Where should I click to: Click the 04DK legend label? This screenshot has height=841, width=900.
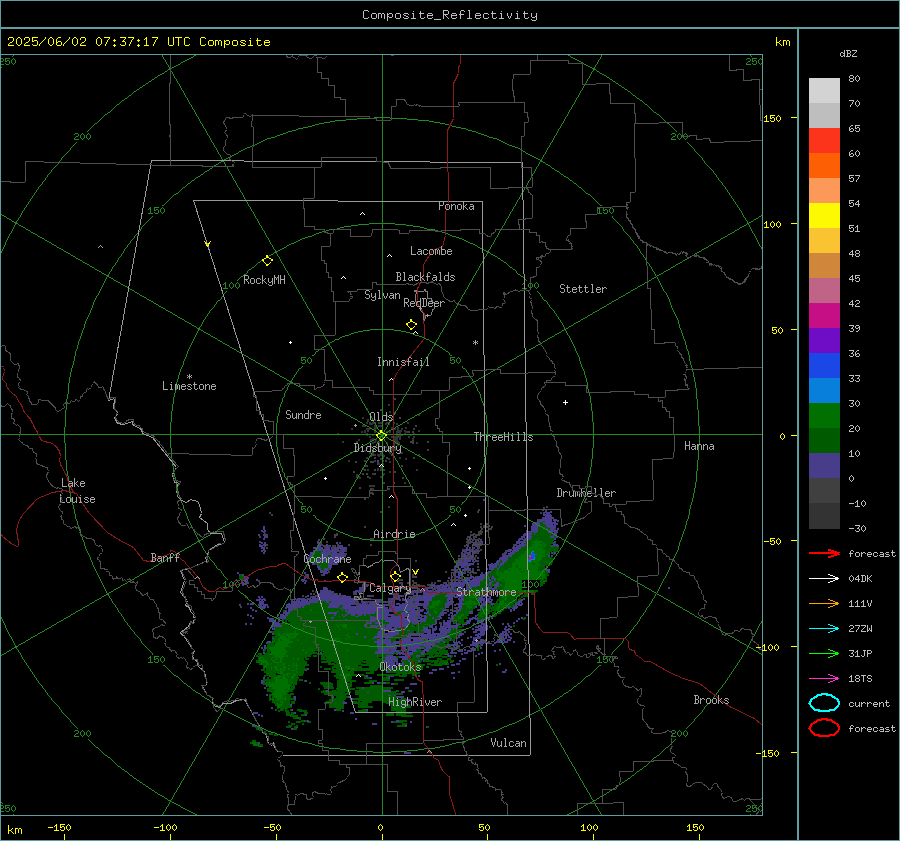pyautogui.click(x=860, y=579)
